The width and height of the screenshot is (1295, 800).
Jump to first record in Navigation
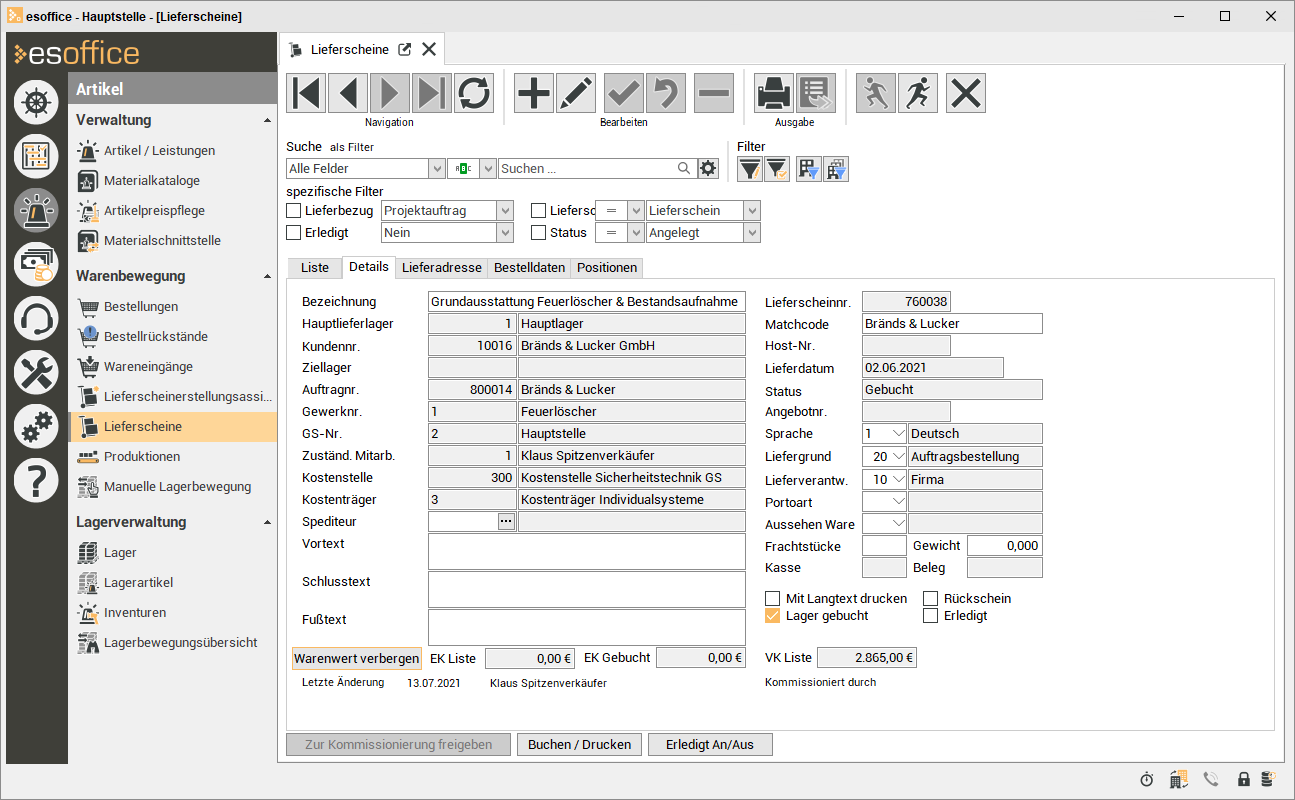pos(307,93)
